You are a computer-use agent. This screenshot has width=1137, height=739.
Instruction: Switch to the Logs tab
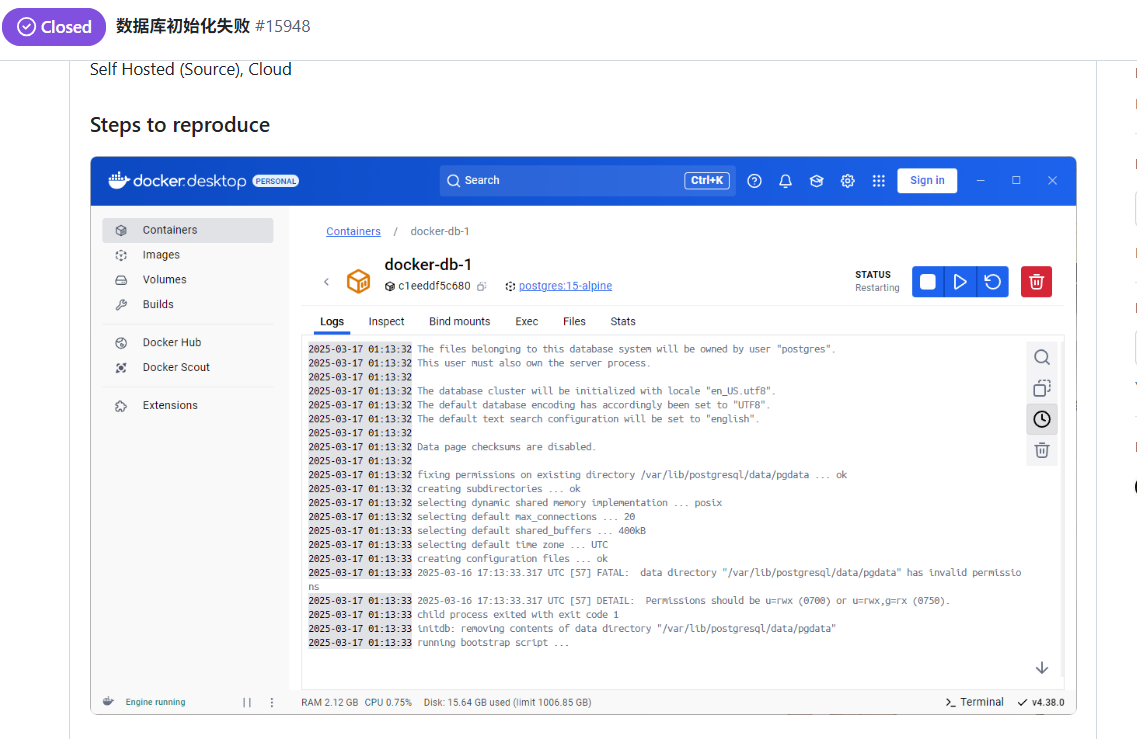(332, 321)
